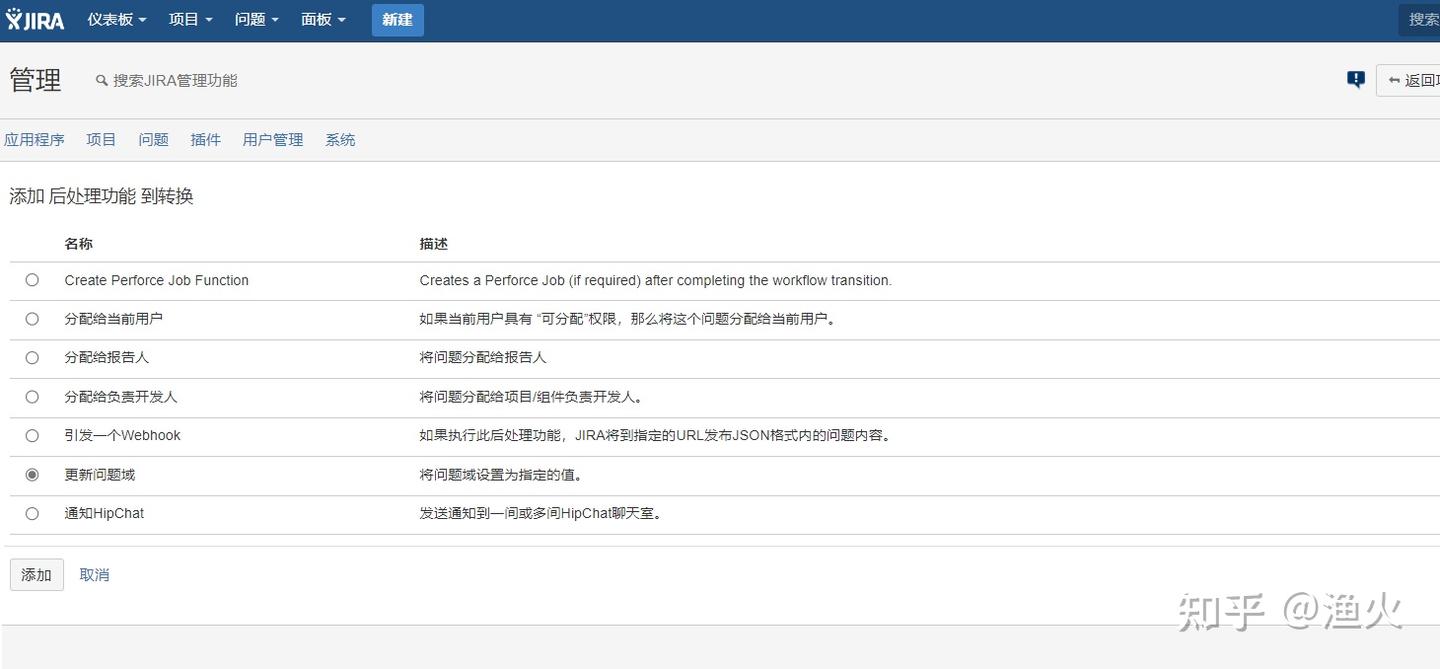1440x669 pixels.
Task: Click the JIRA logo icon
Action: [35, 20]
